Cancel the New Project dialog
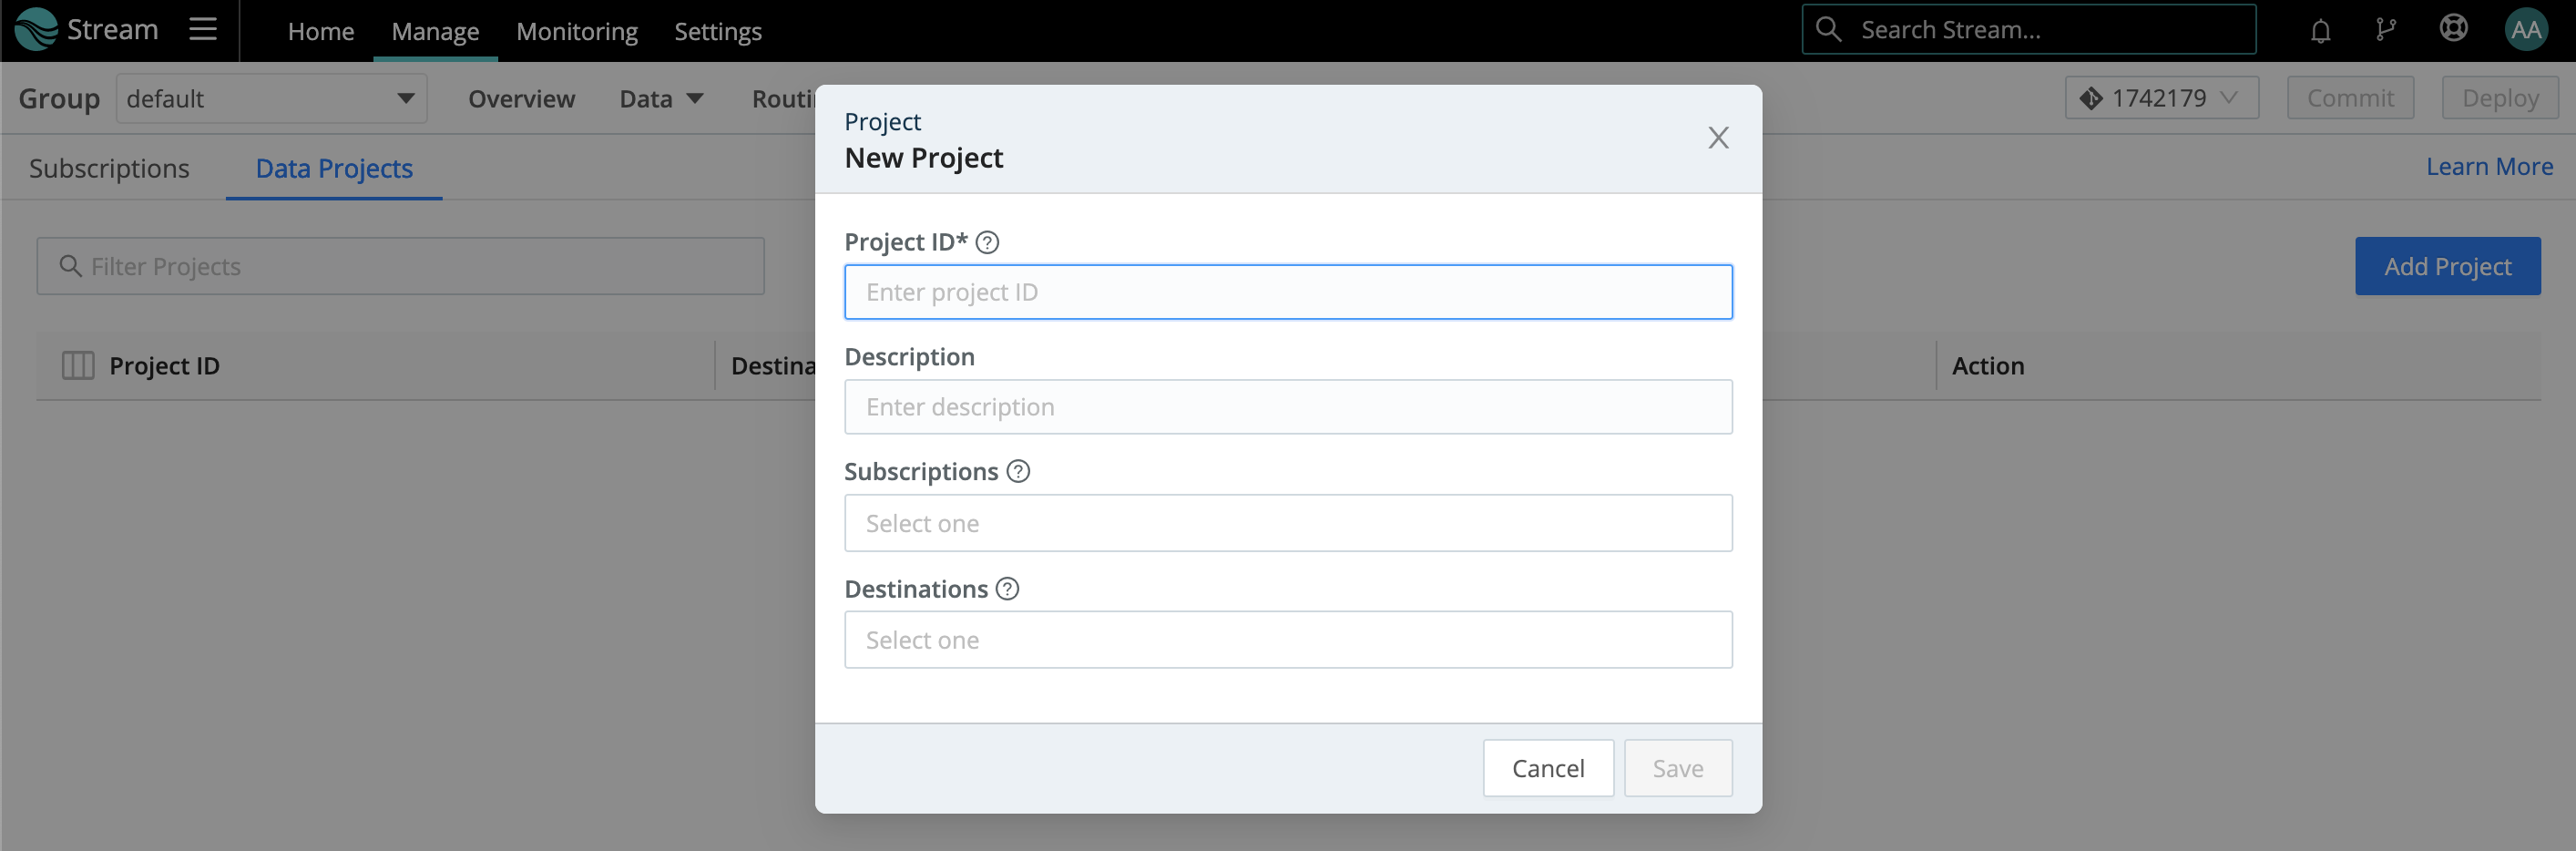 click(x=1548, y=767)
